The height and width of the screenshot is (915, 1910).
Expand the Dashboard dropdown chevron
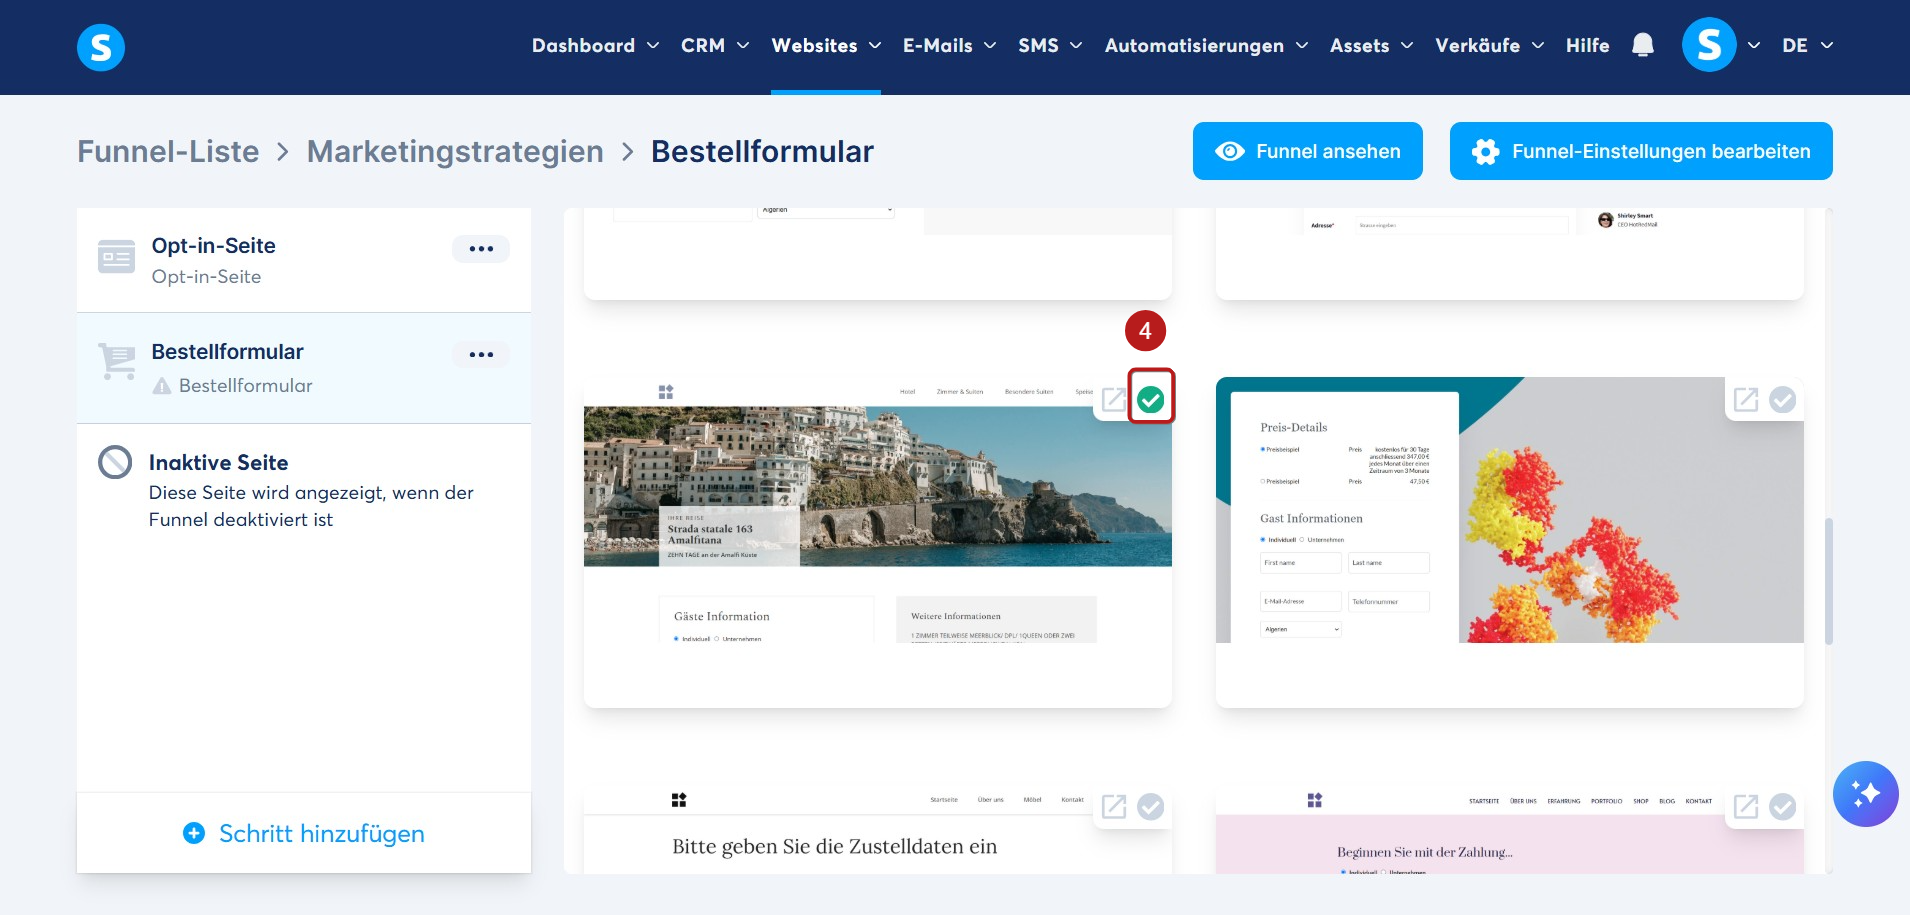653,46
